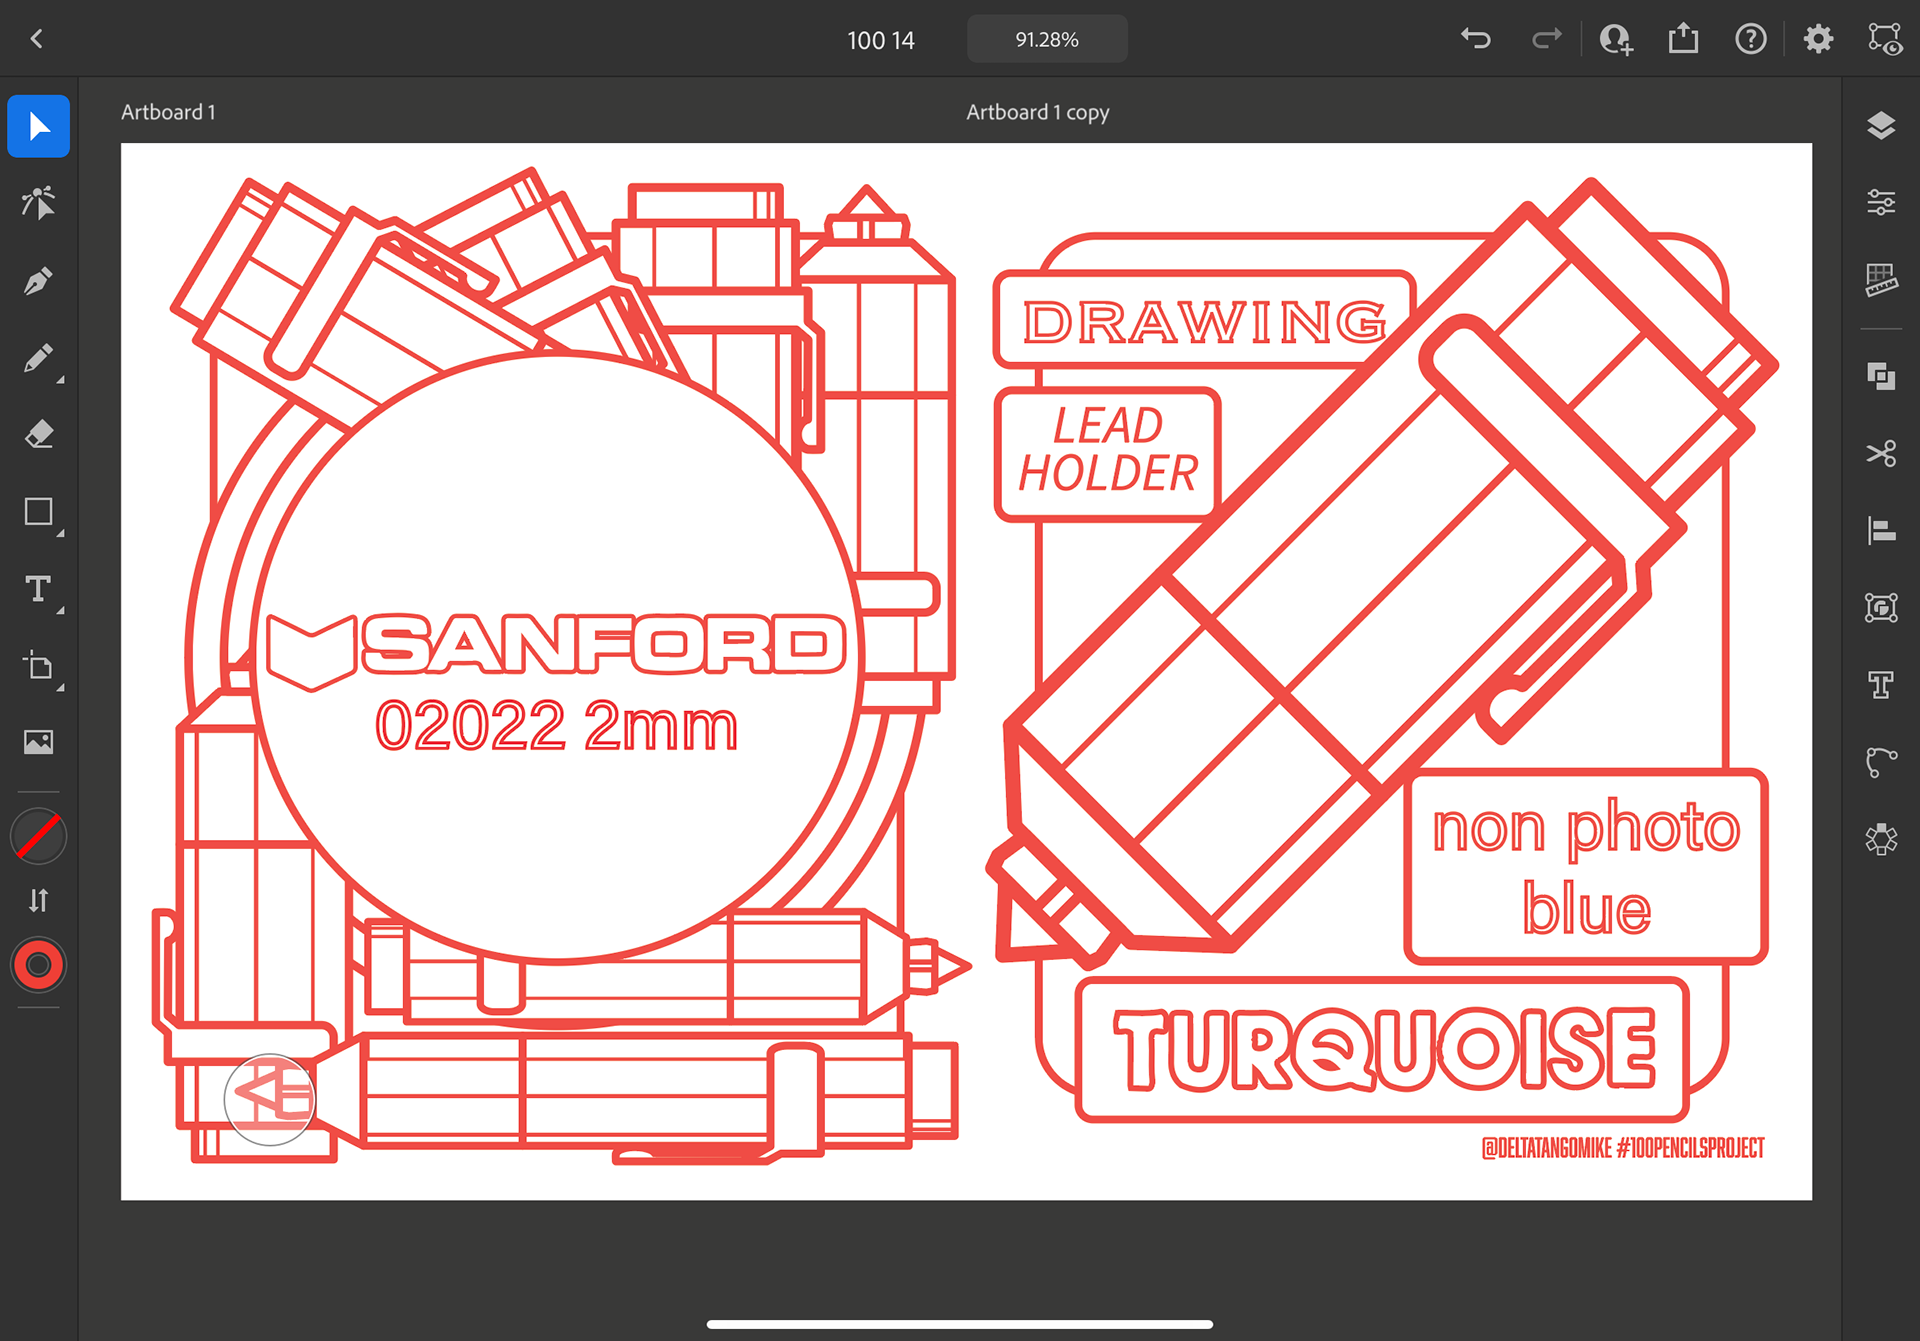Open the Align panel
The image size is (1920, 1341).
[x=1881, y=530]
